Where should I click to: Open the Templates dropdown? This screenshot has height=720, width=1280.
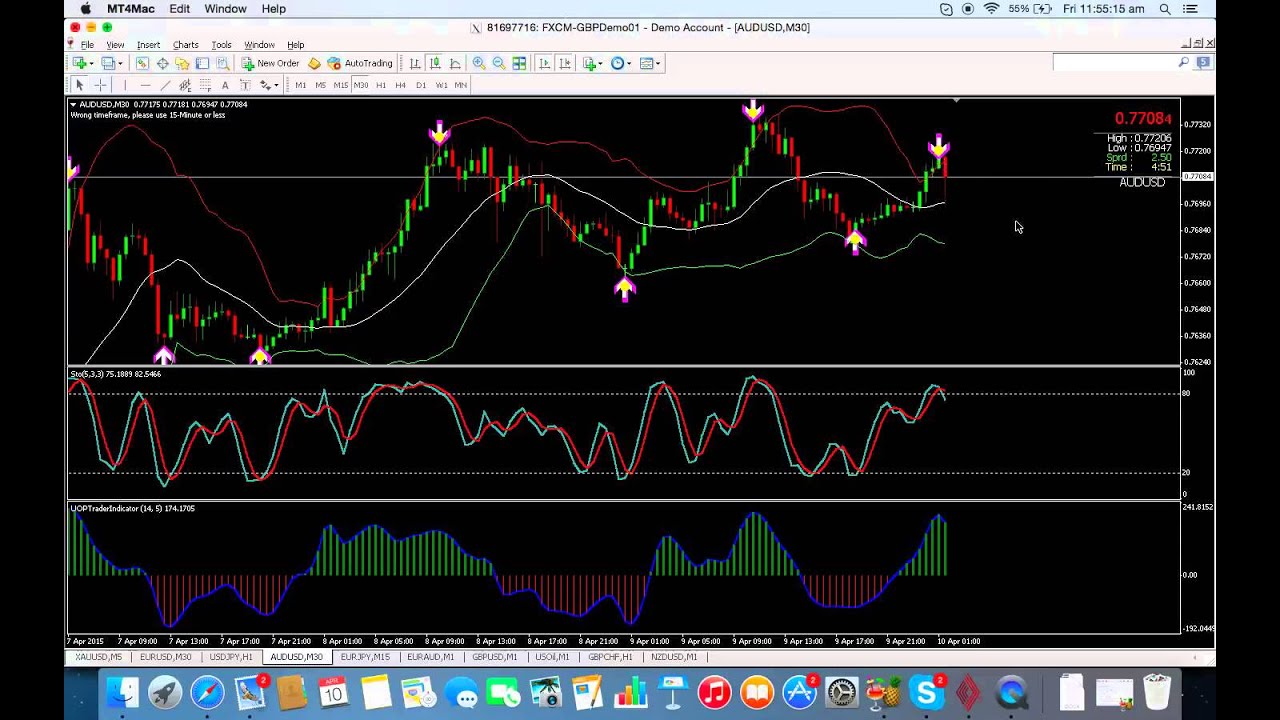pyautogui.click(x=650, y=63)
